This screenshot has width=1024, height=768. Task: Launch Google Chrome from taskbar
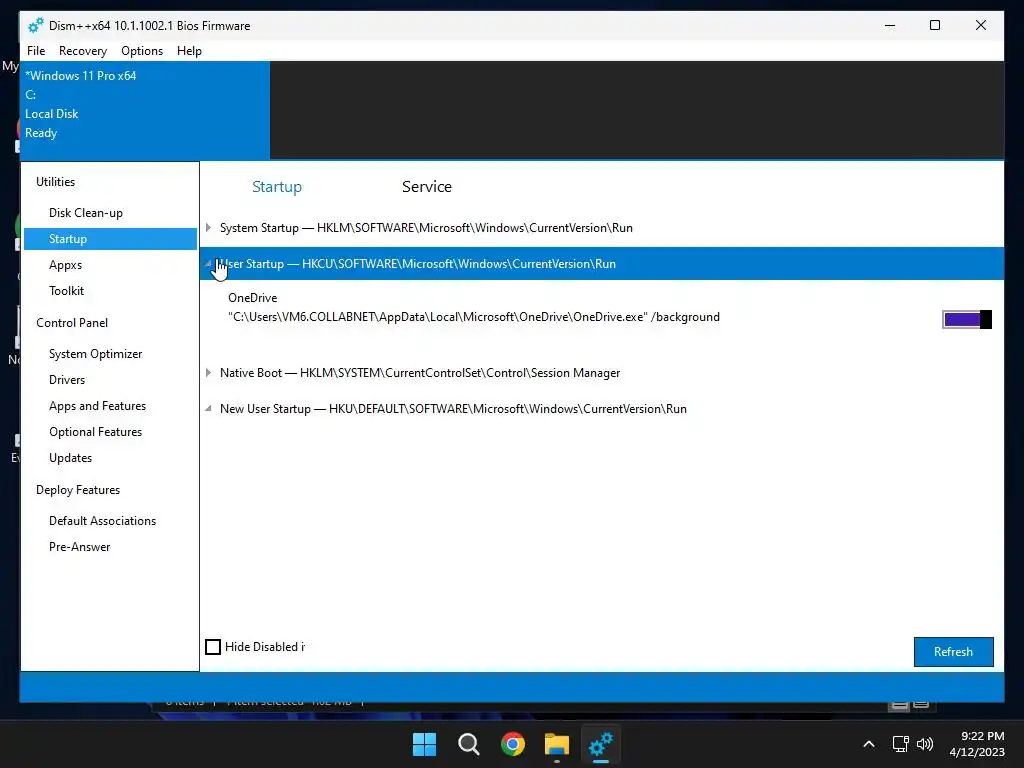pyautogui.click(x=513, y=744)
